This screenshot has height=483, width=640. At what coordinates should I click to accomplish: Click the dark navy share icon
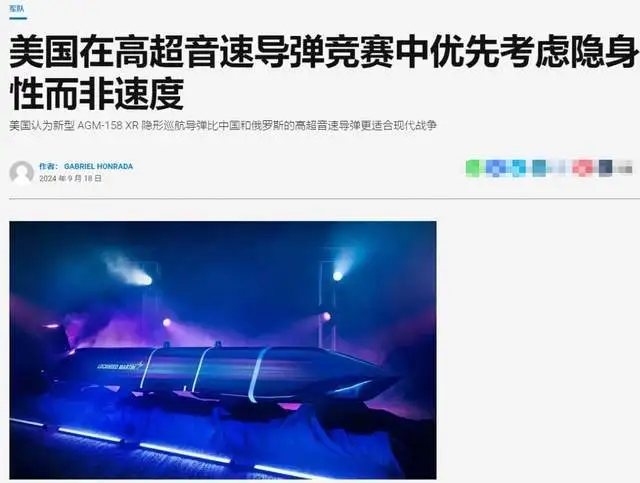click(606, 168)
